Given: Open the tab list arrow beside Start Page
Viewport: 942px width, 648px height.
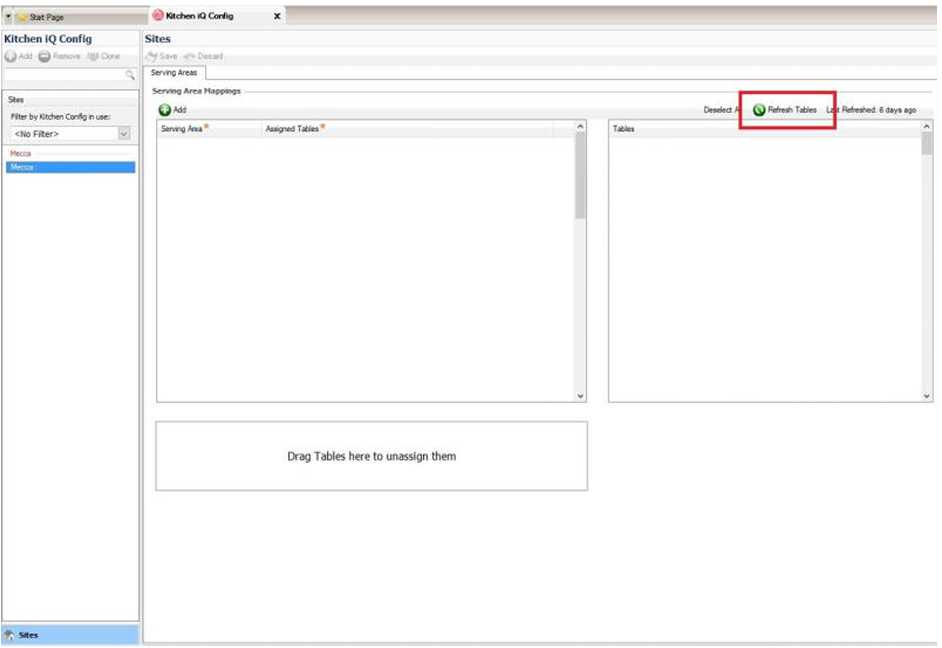Looking at the screenshot, I should coord(9,17).
